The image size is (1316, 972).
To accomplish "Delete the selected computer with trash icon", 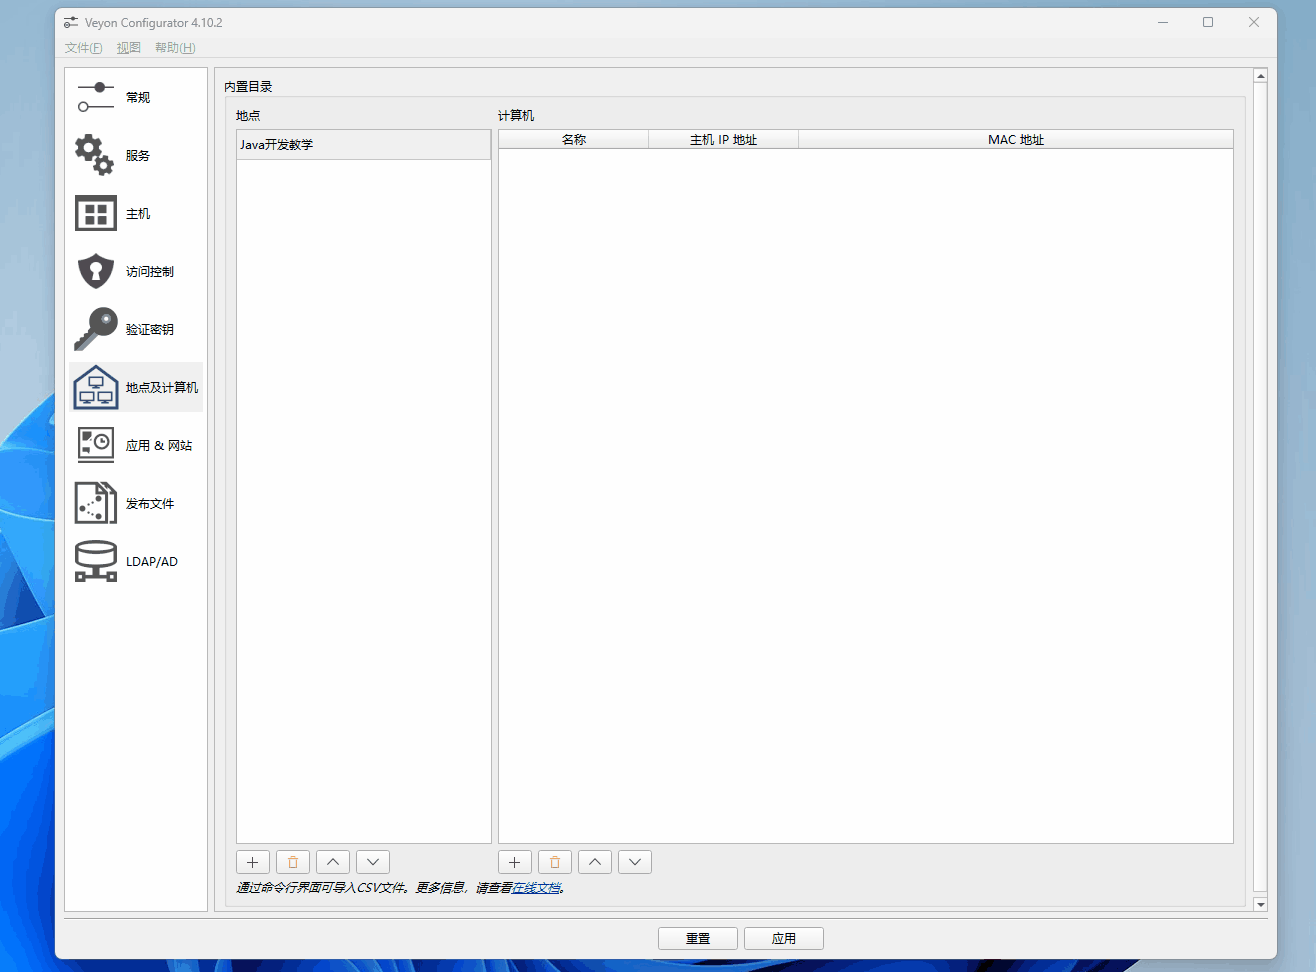I will coord(555,862).
